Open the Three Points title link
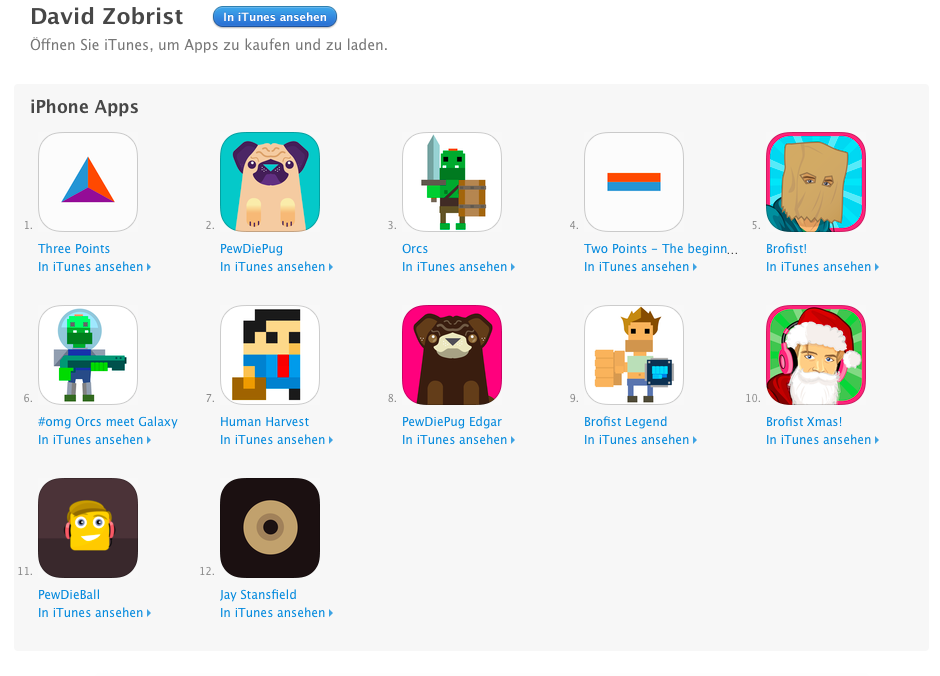 pos(74,249)
